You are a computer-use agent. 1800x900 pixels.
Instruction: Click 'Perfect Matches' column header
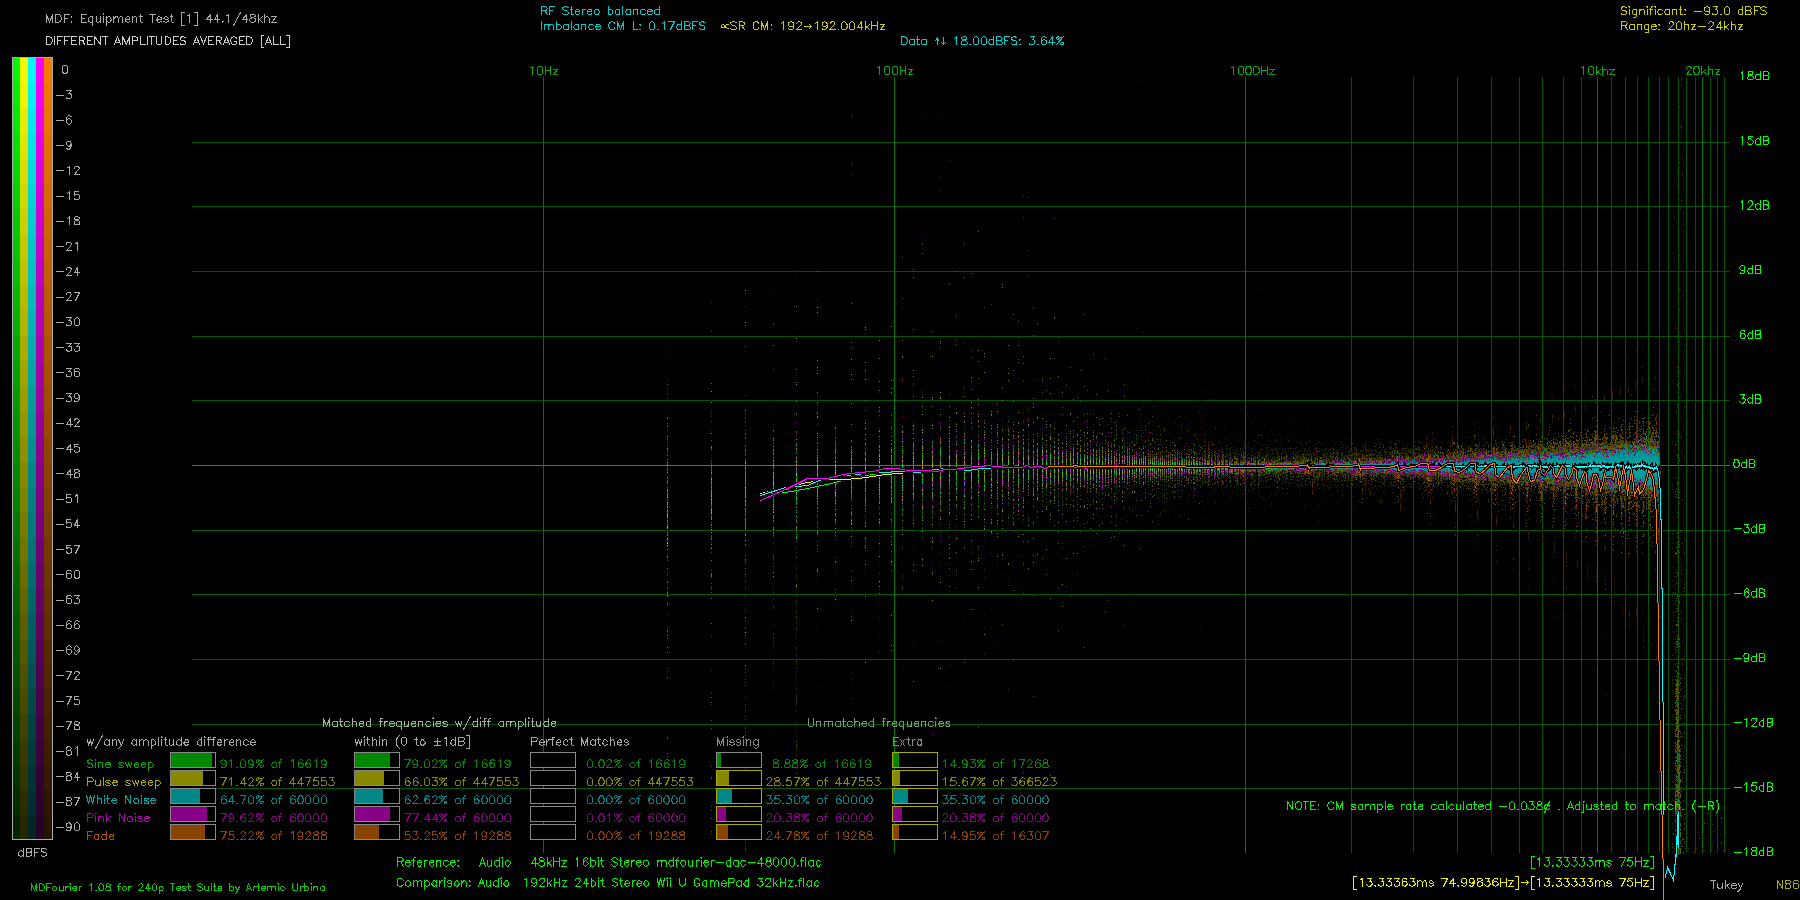tap(580, 742)
